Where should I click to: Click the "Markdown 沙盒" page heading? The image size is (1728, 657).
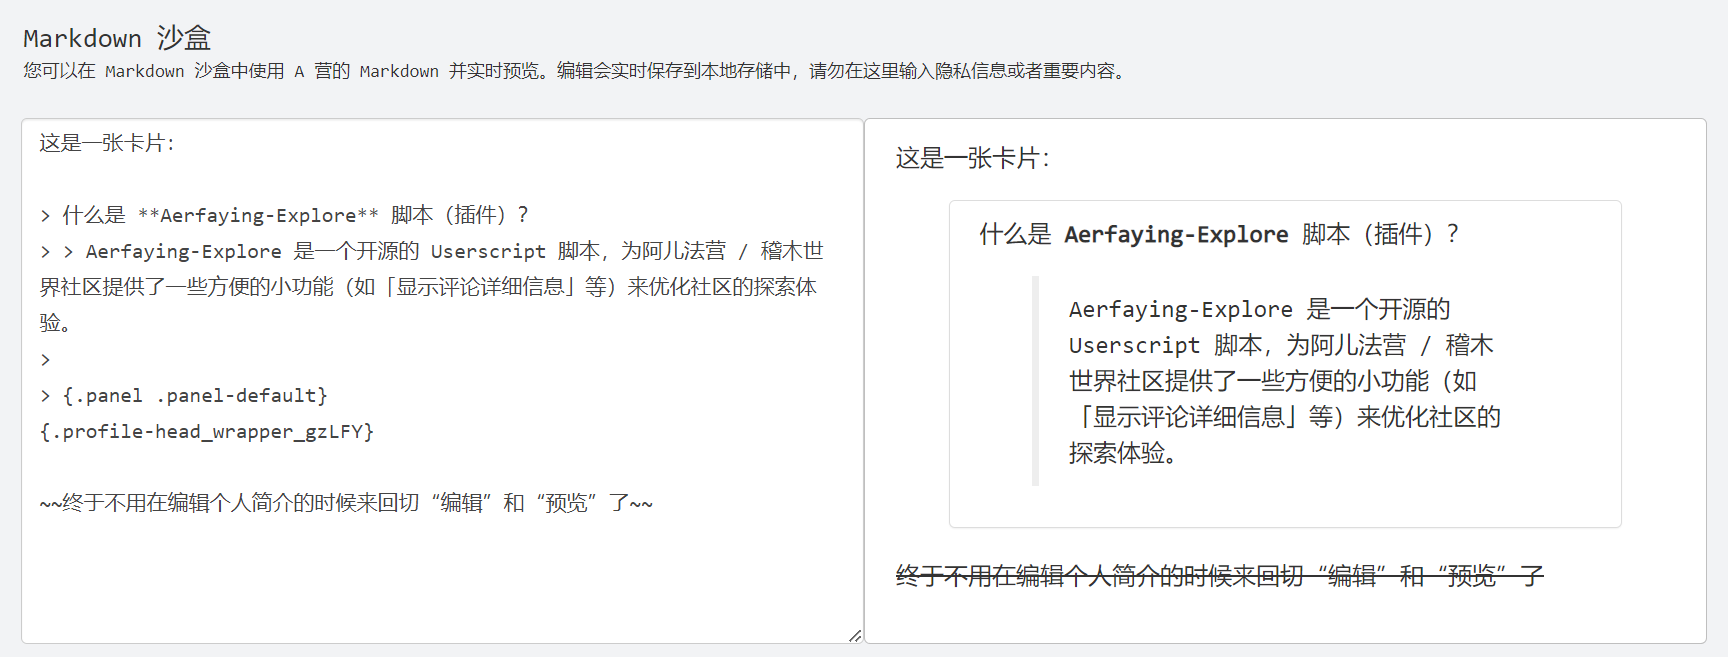point(117,38)
